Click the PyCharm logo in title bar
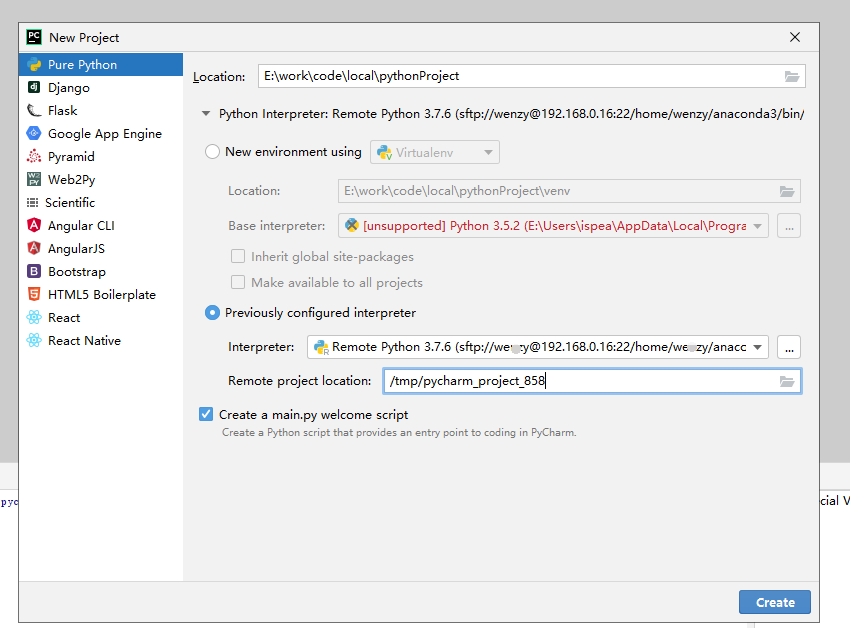The height and width of the screenshot is (628, 850). click(34, 37)
